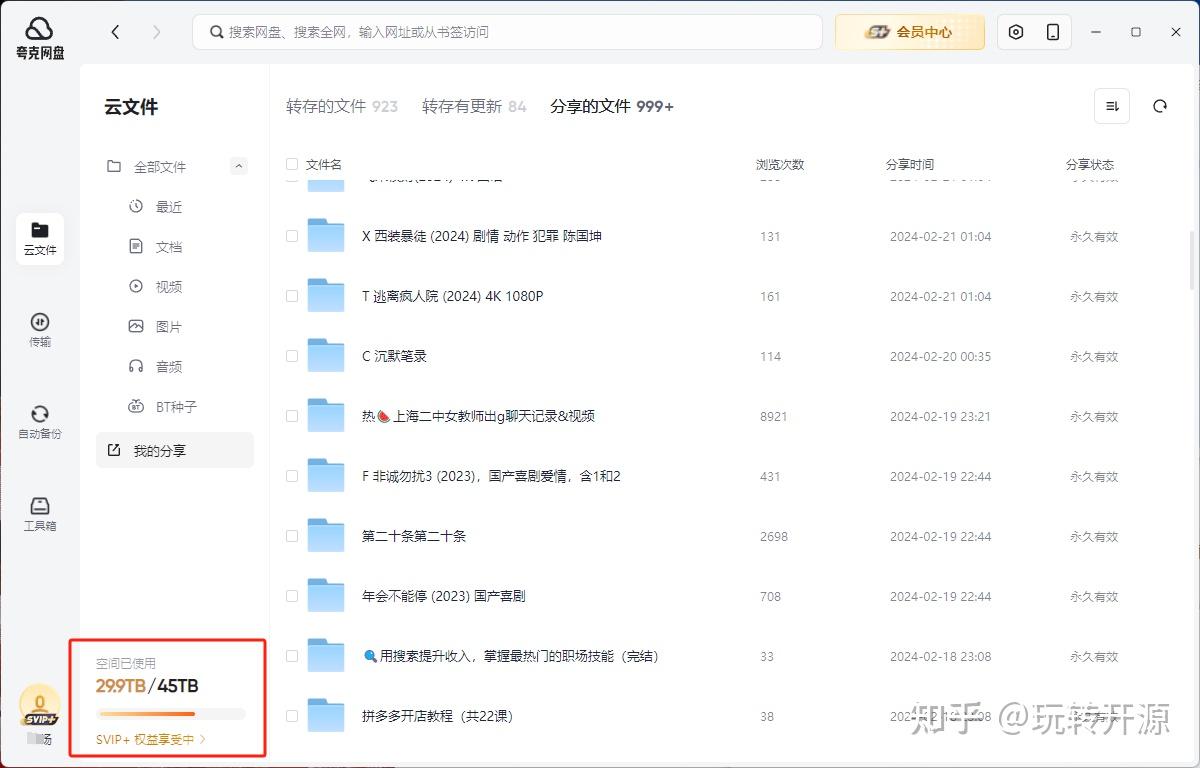1200x768 pixels.
Task: Open folder icon of 逃离疯人院 row
Action: [x=326, y=295]
